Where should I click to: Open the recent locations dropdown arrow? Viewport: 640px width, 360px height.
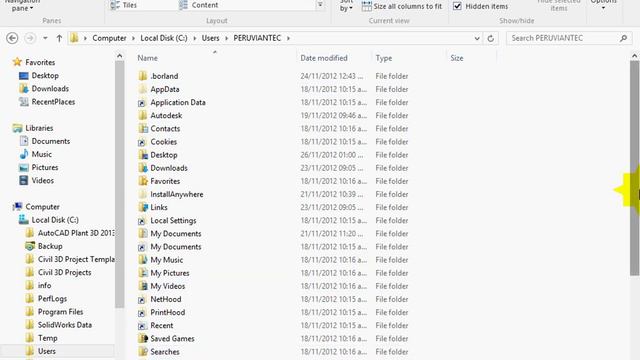pos(45,38)
